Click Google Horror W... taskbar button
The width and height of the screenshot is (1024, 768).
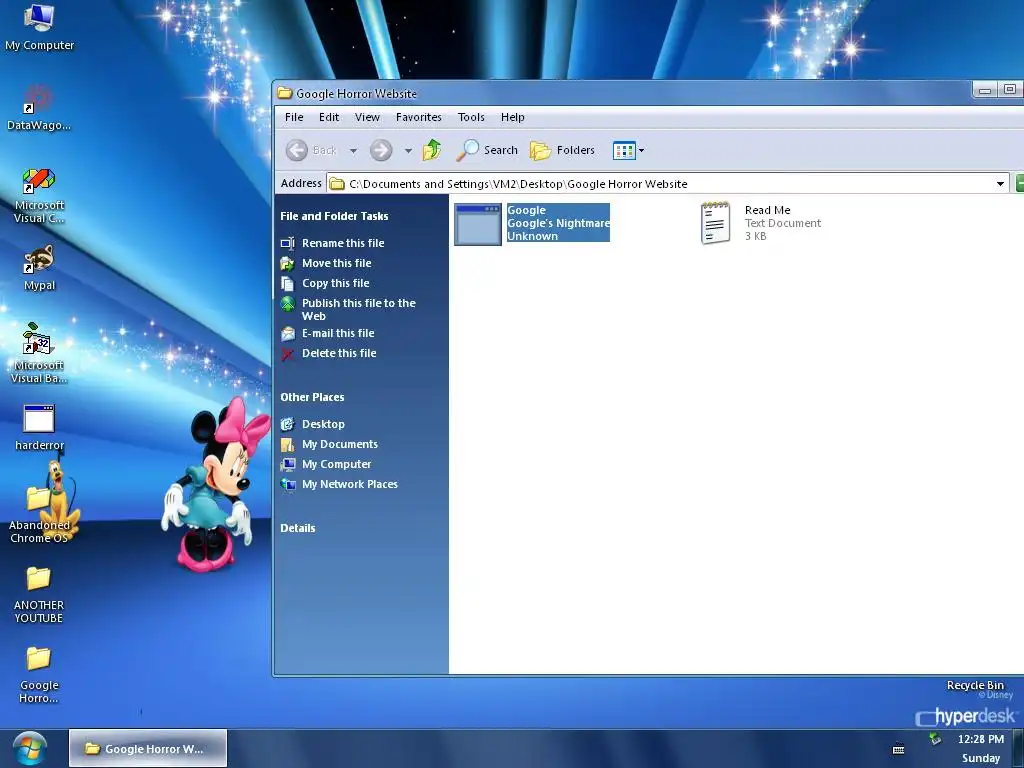coord(148,748)
